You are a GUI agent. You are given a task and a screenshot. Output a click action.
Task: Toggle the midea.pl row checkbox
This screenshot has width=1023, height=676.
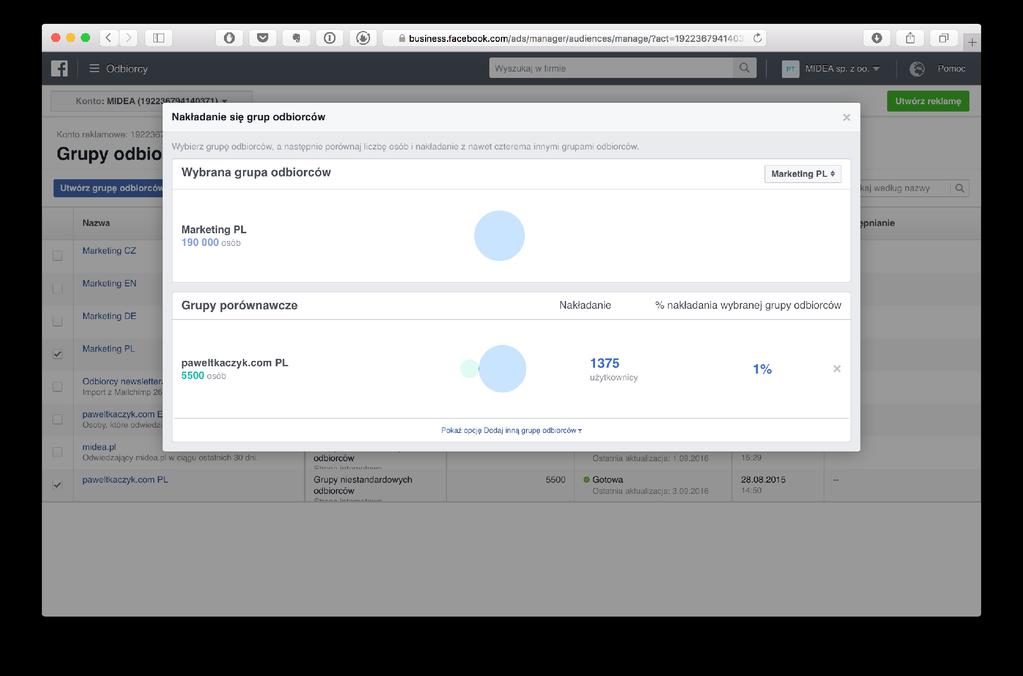point(57,452)
